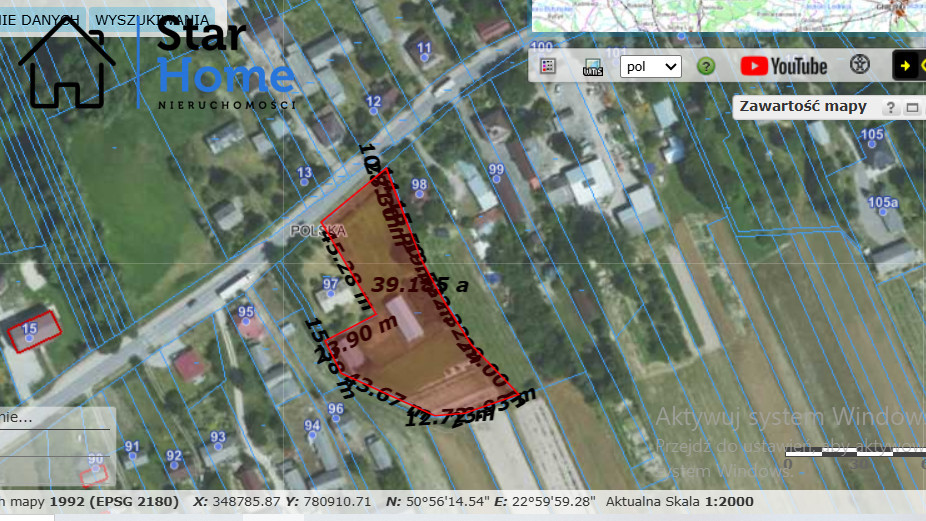Click the map scale bar
The width and height of the screenshot is (926, 521).
coord(855,452)
